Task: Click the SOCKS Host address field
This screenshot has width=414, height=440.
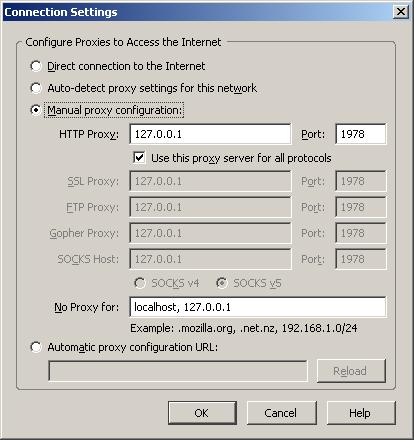Action: tap(210, 259)
